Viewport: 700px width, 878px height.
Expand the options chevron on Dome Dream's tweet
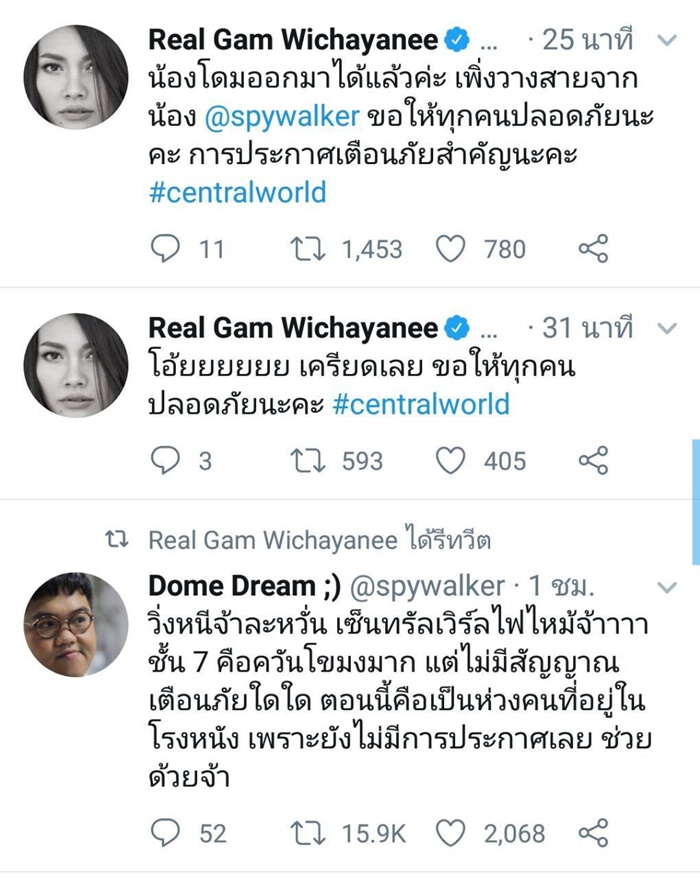coord(667,587)
